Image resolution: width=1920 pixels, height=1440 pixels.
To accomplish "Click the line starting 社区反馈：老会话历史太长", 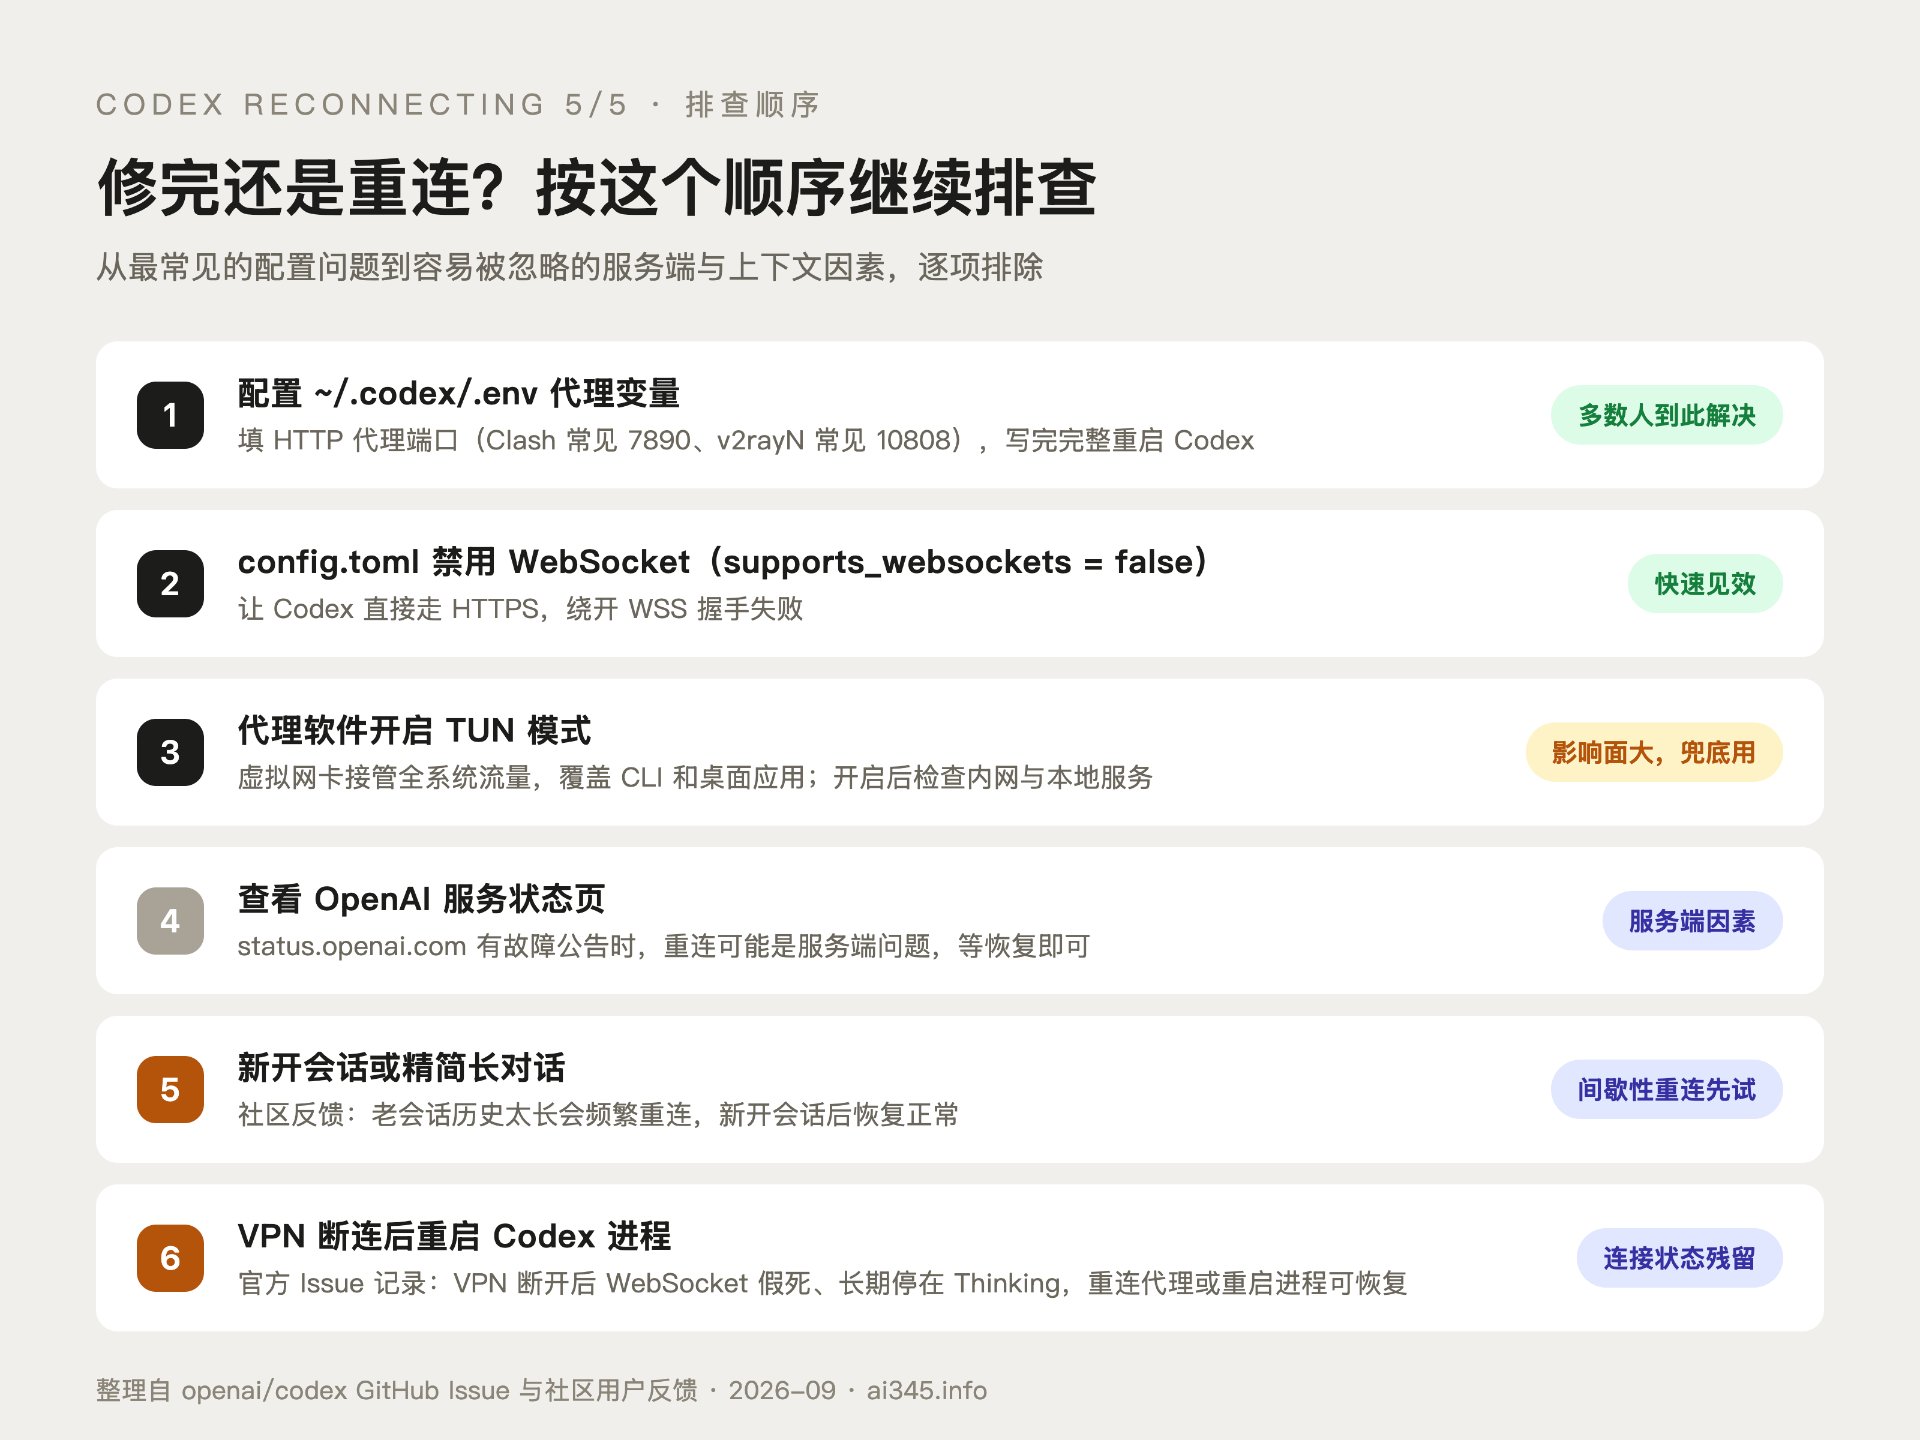I will [598, 1115].
